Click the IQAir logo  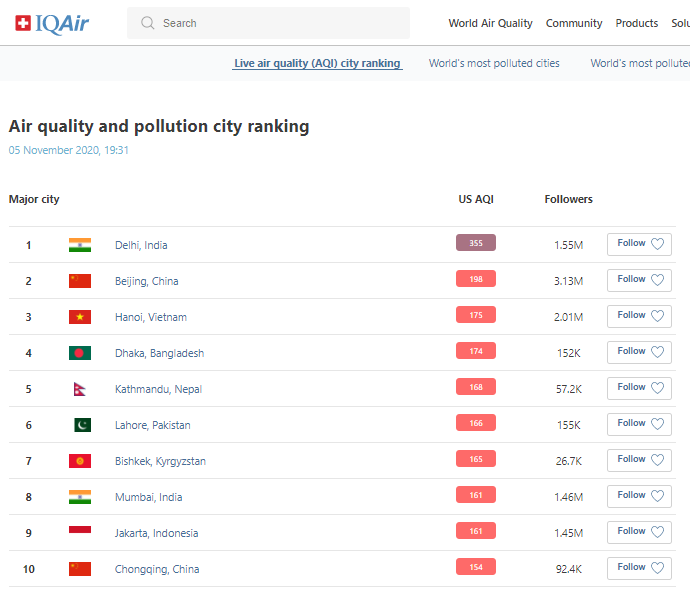[52, 23]
